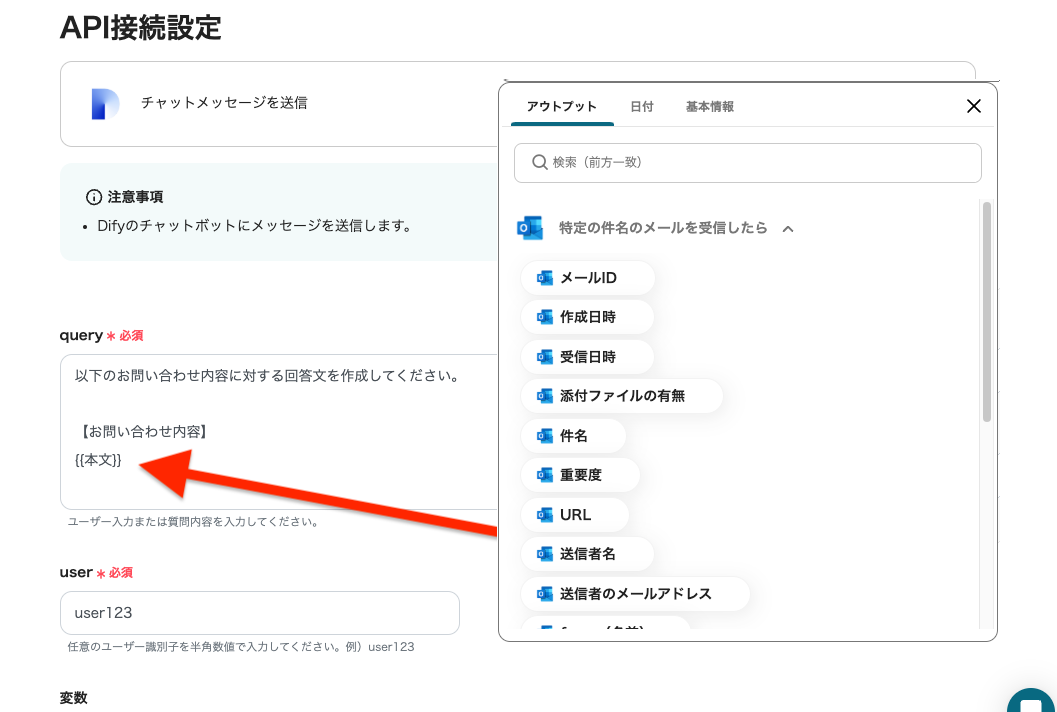1057x712 pixels.
Task: Switch to the アウトプット tab
Action: tap(562, 107)
